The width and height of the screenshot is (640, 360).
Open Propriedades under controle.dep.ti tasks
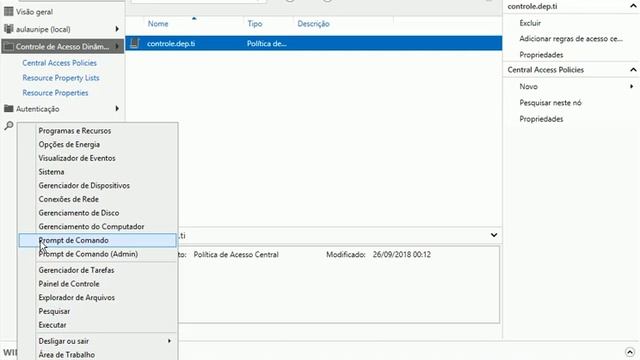coord(541,55)
